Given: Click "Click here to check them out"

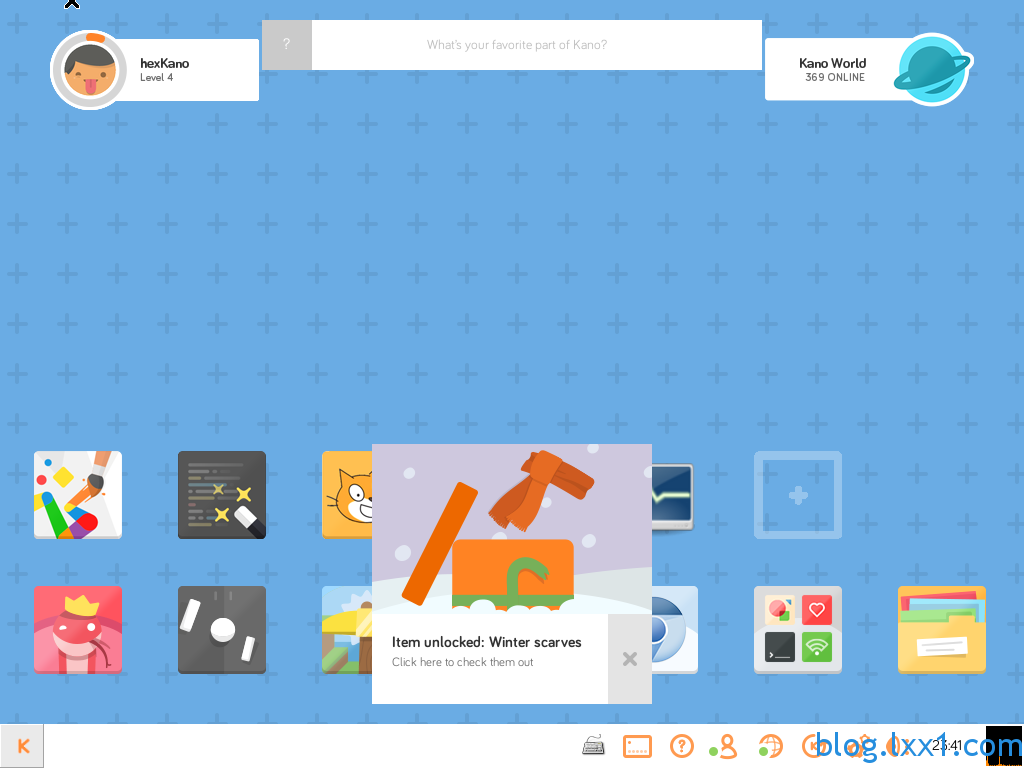Looking at the screenshot, I should [x=462, y=662].
